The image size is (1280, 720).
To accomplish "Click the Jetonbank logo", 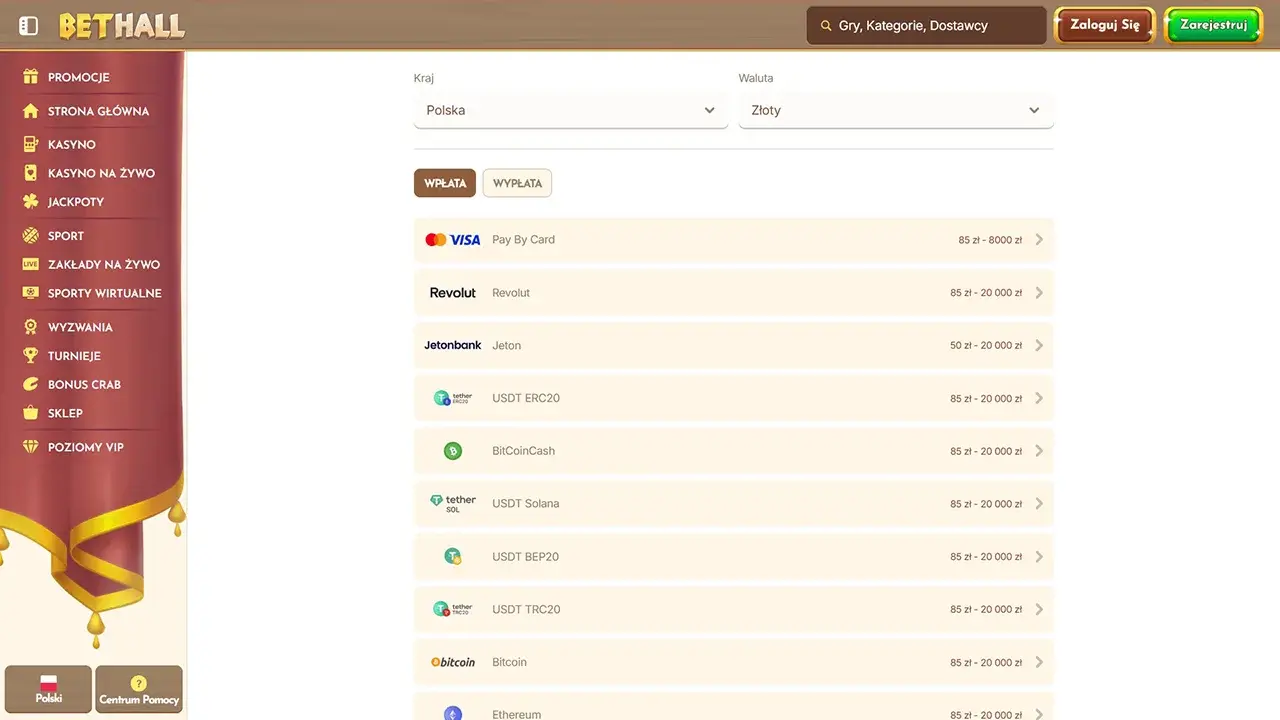I will click(x=453, y=345).
